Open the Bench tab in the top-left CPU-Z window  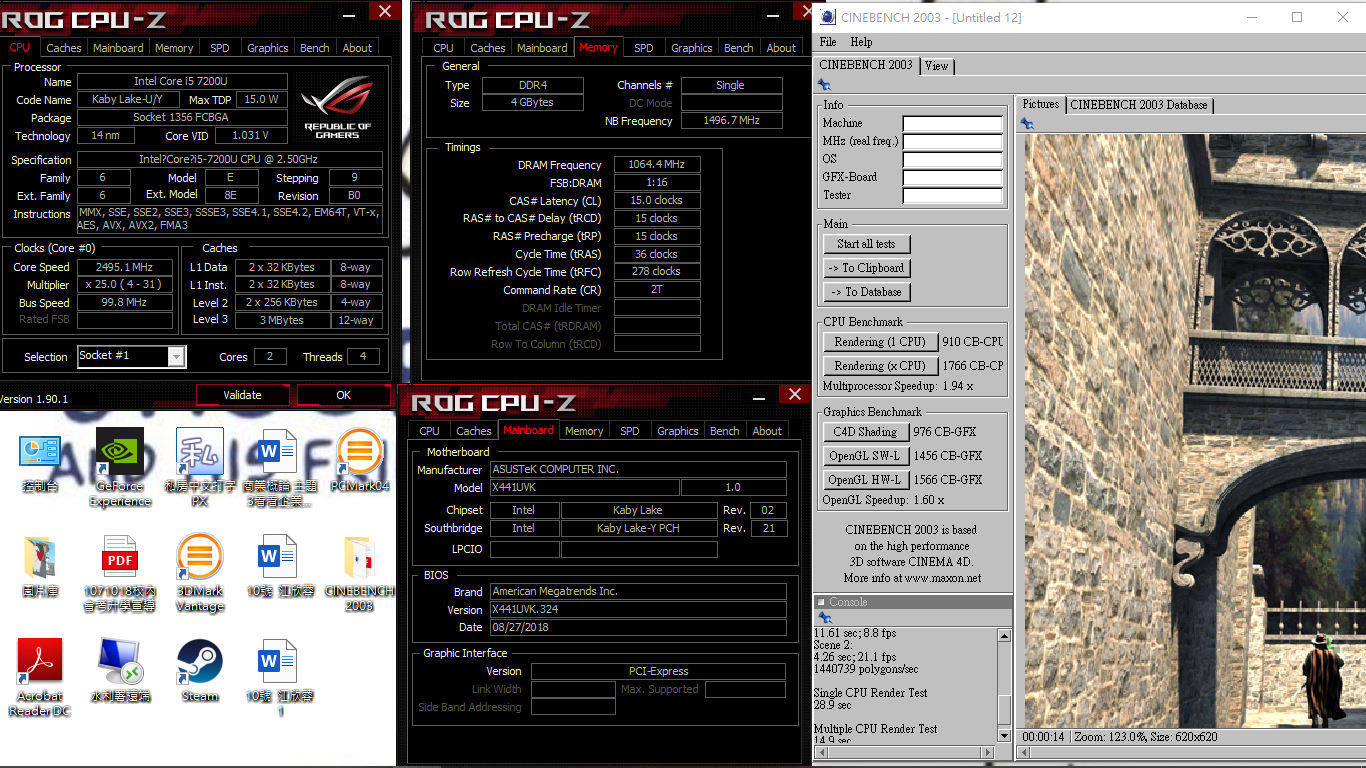coord(315,48)
